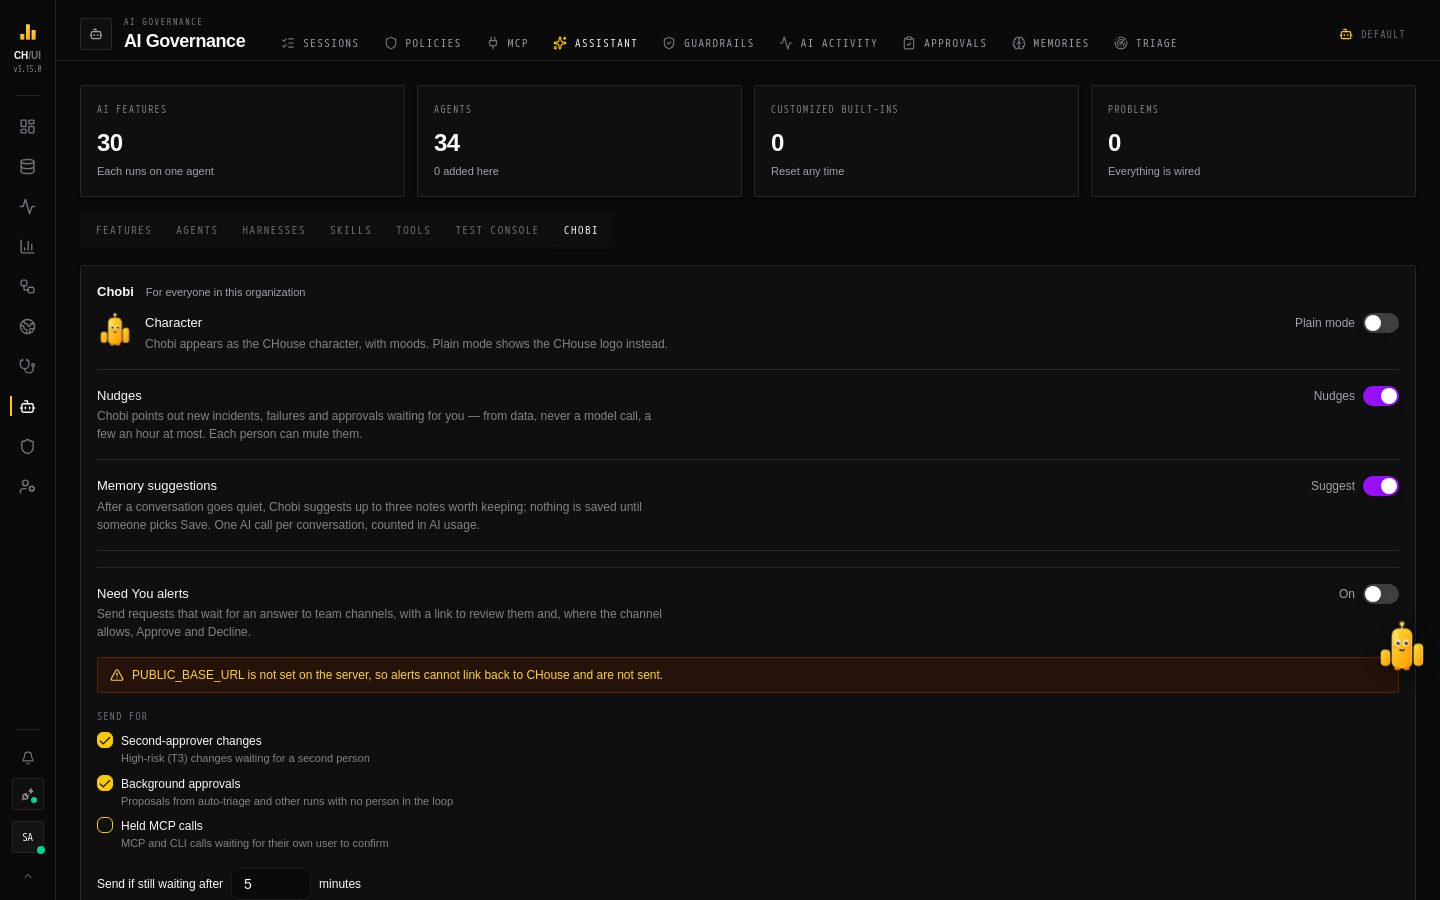Toggle the Plain mode switch
Viewport: 1440px width, 900px height.
click(x=1381, y=323)
